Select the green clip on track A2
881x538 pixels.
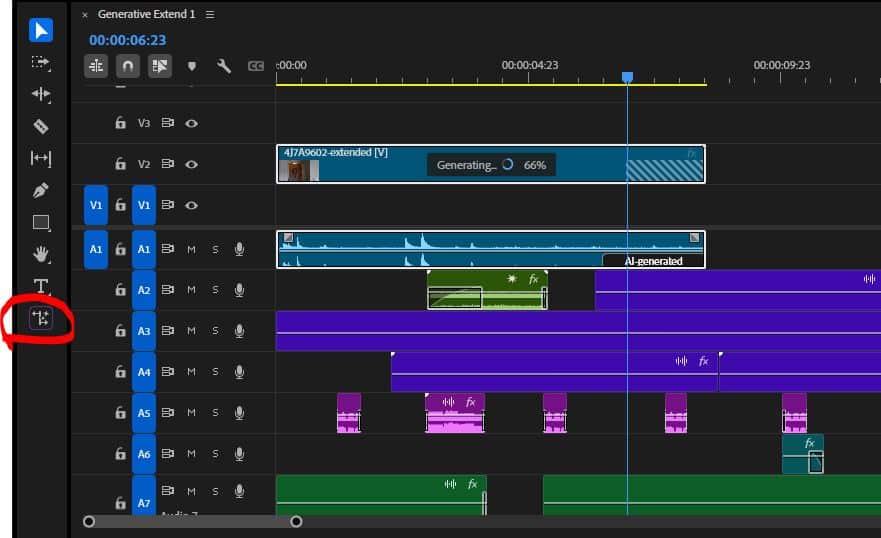coord(487,290)
